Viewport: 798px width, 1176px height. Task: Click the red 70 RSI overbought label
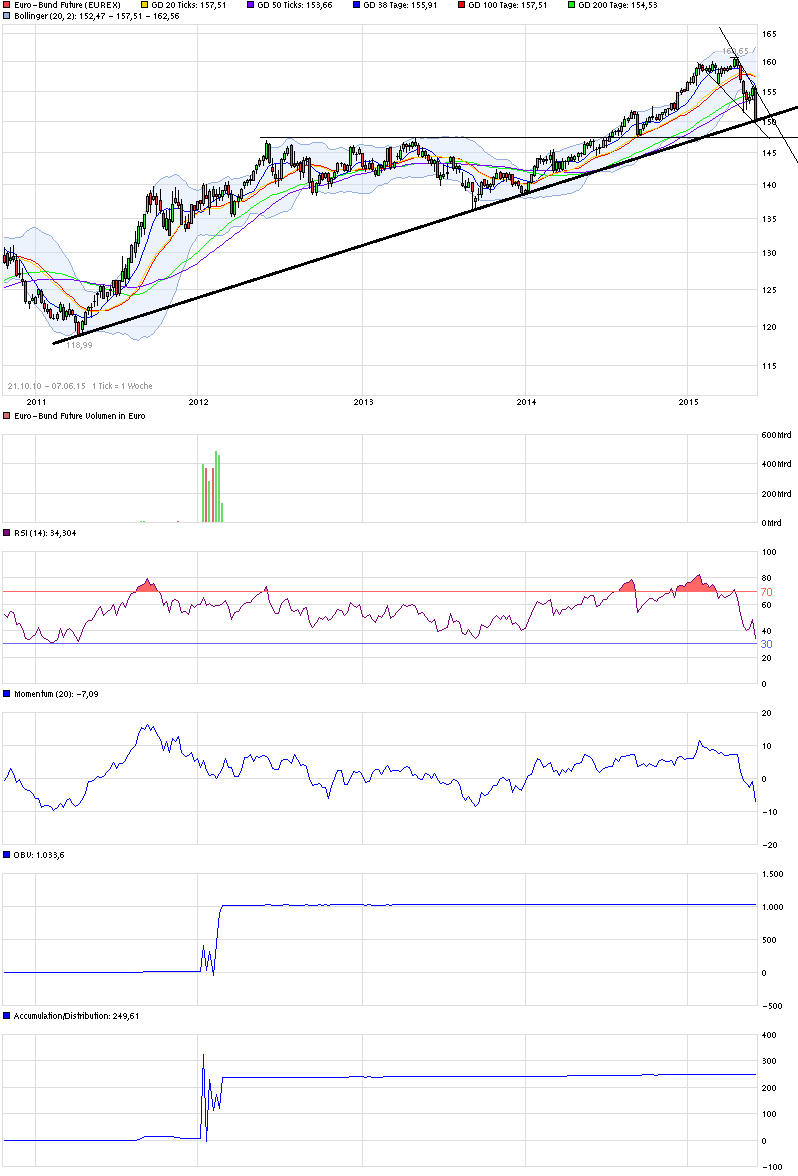[766, 592]
